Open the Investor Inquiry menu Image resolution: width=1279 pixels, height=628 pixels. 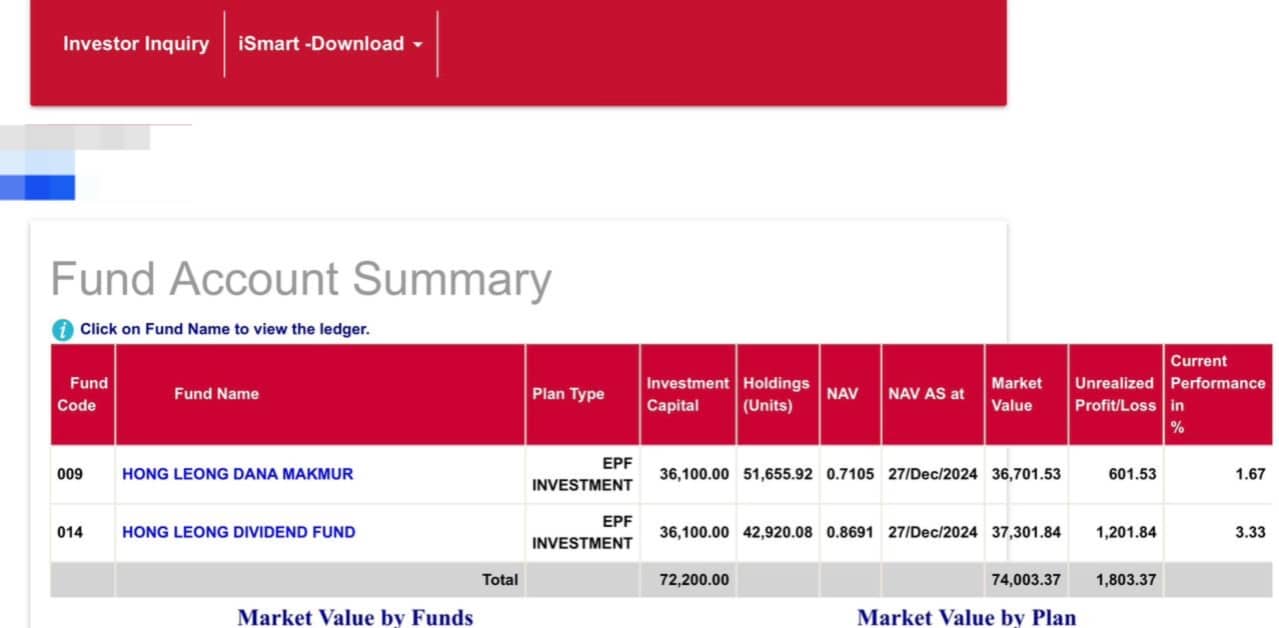136,44
